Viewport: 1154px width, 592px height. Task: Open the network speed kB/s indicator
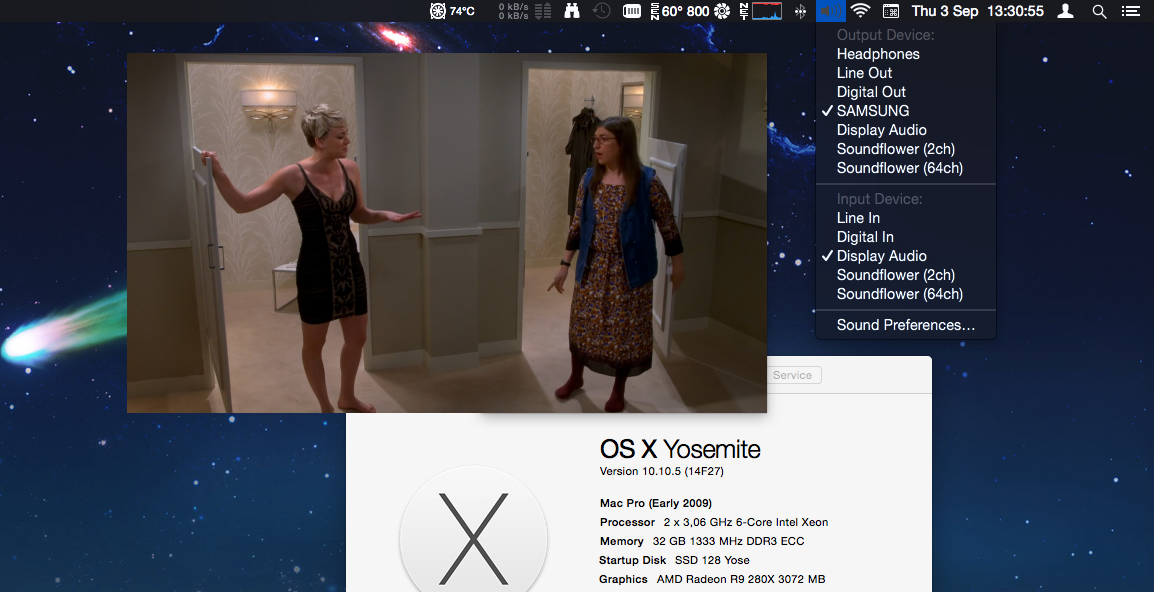click(x=524, y=11)
